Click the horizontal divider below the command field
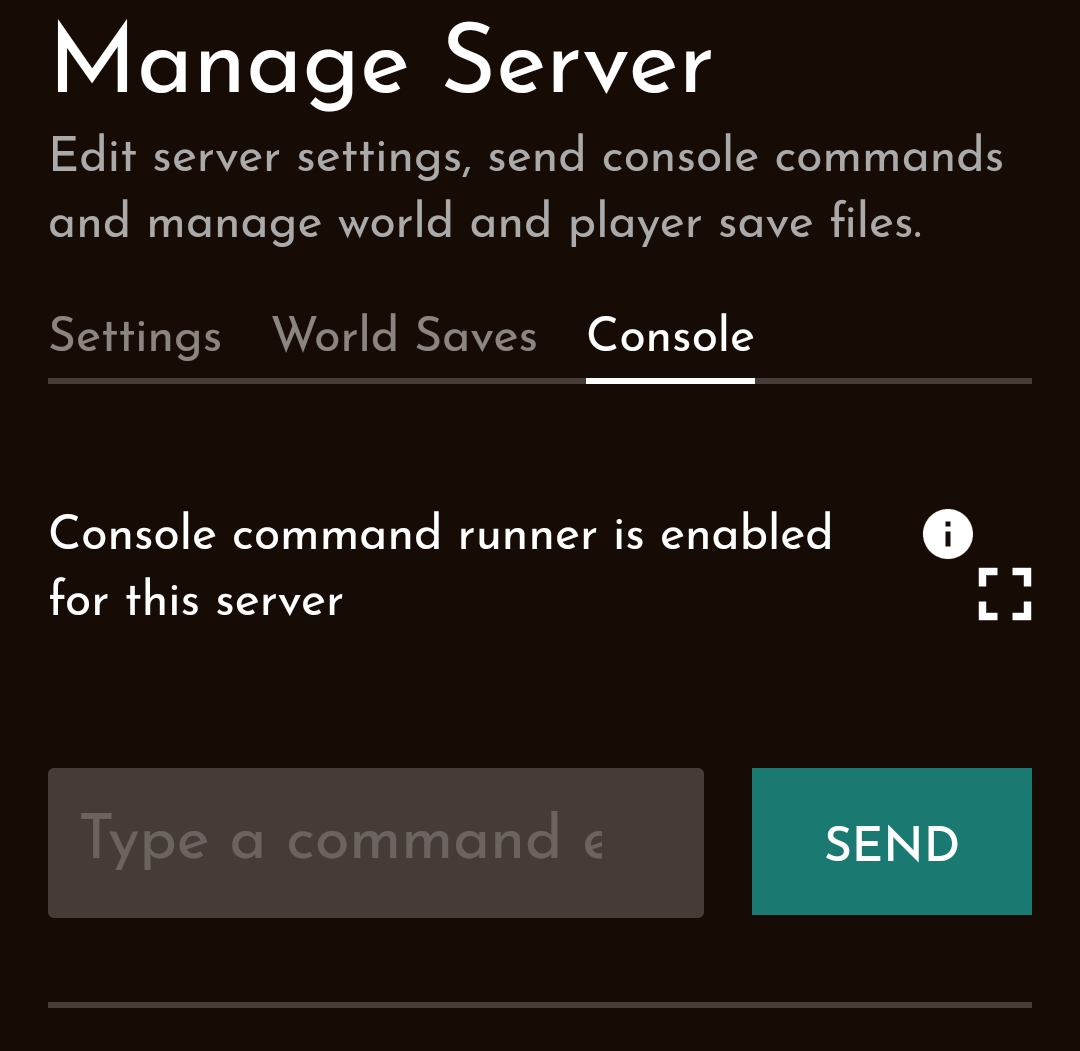 (539, 1004)
